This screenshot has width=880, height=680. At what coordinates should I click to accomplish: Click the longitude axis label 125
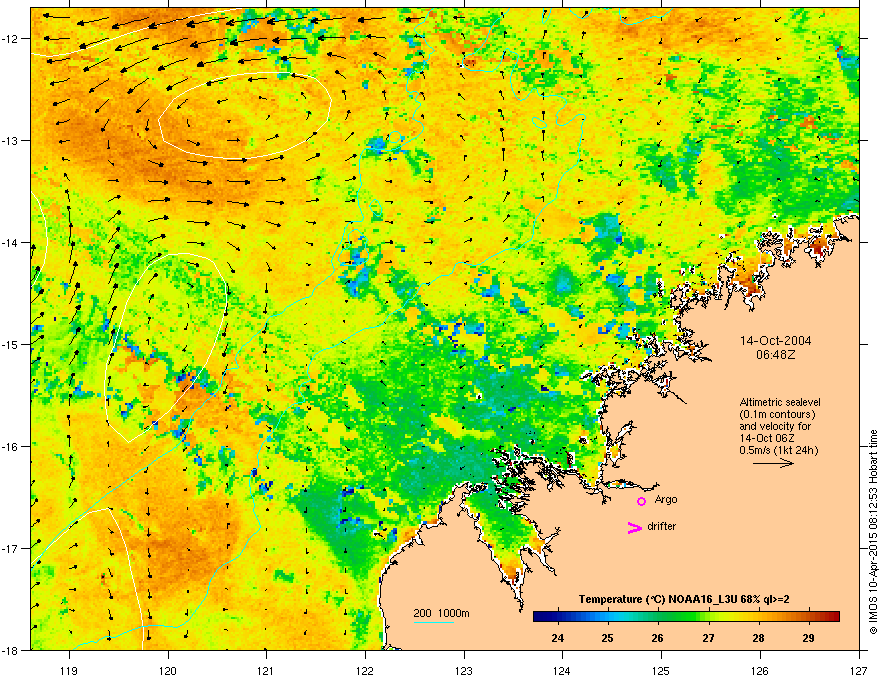click(x=661, y=670)
